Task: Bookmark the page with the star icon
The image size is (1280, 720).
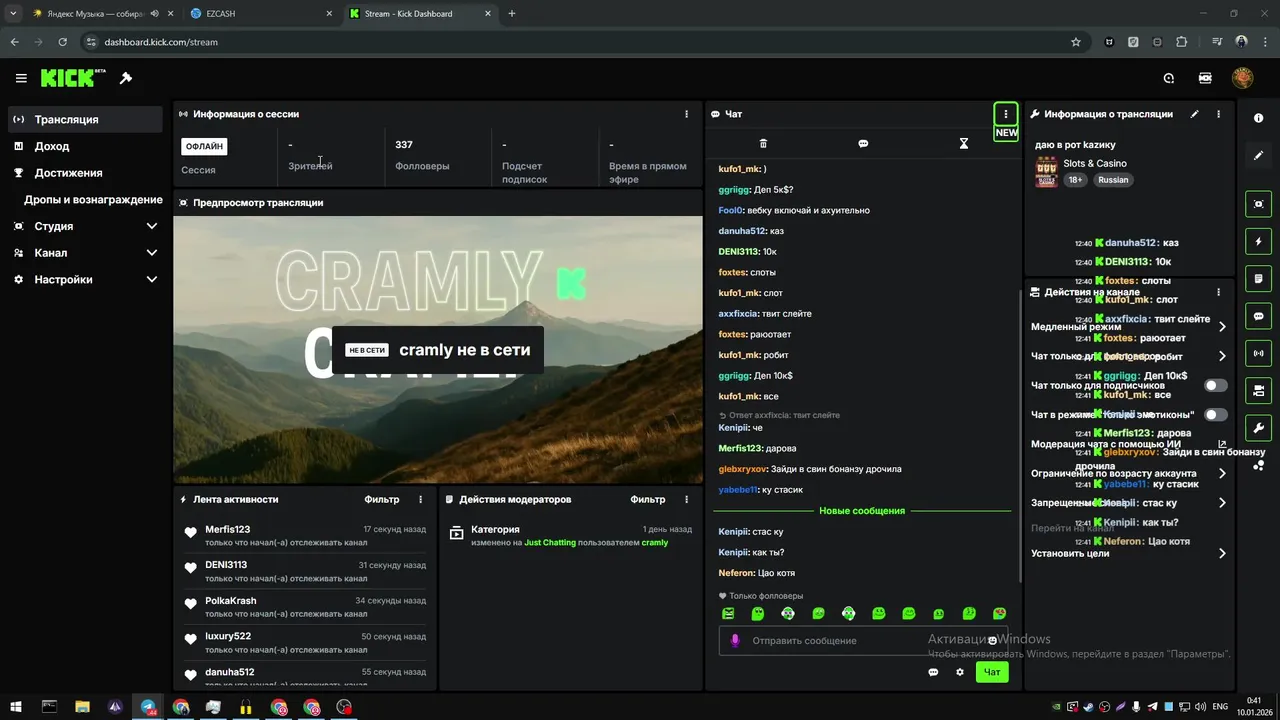Action: pos(1076,42)
